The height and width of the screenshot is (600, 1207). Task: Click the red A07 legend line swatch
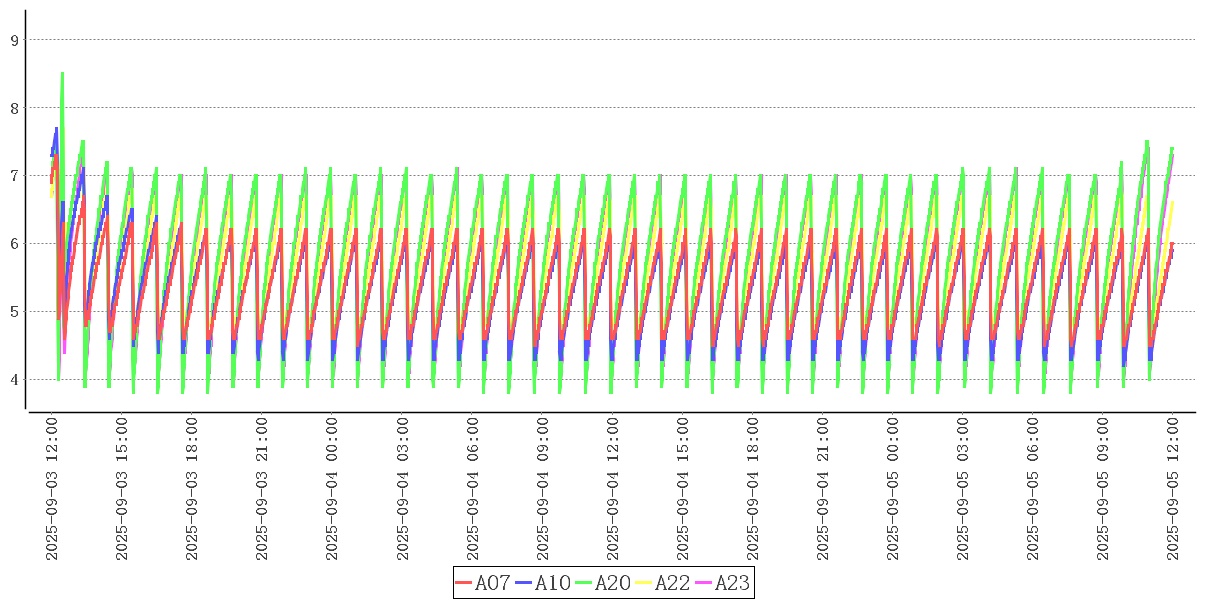464,583
